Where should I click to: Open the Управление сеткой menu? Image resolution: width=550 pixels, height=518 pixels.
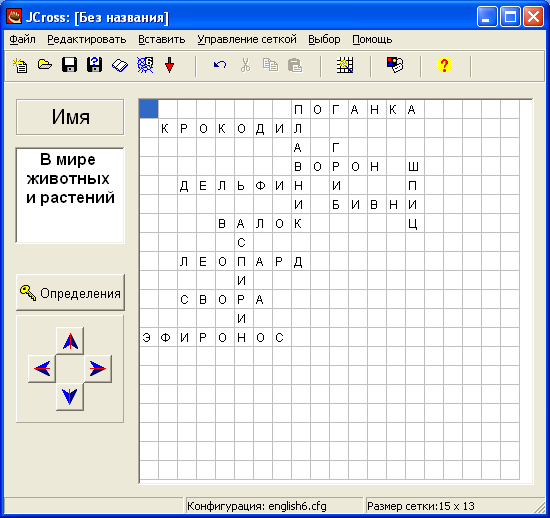tap(247, 39)
